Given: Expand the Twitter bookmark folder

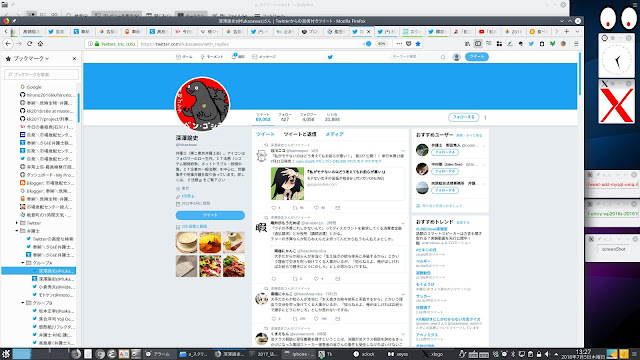Looking at the screenshot, I should (x=17, y=223).
